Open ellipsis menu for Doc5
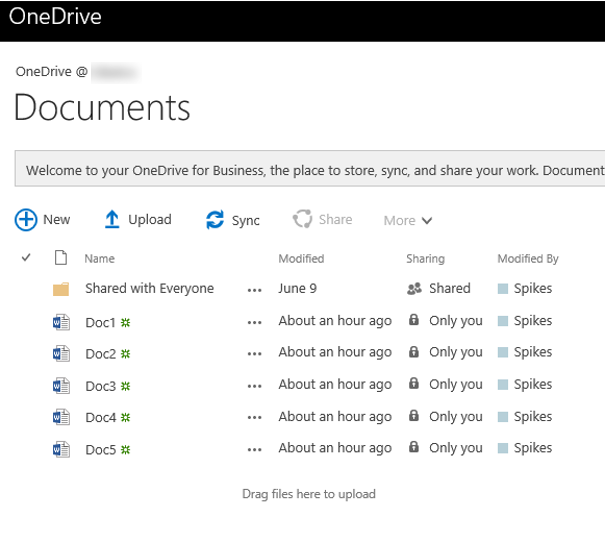Image resolution: width=605 pixels, height=542 pixels. [x=255, y=450]
